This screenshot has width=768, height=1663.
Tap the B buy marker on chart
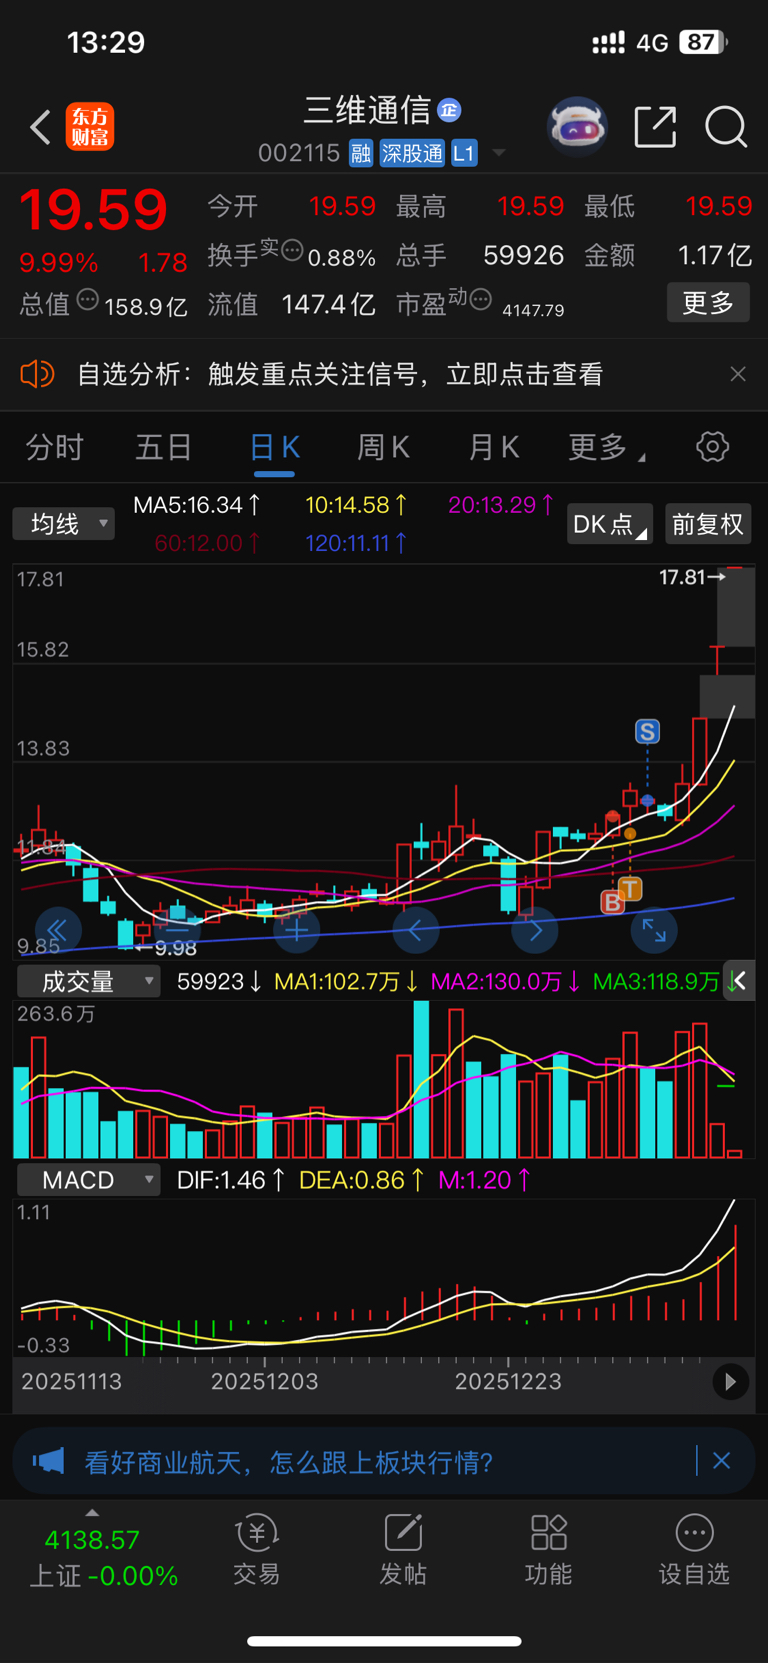tap(611, 902)
